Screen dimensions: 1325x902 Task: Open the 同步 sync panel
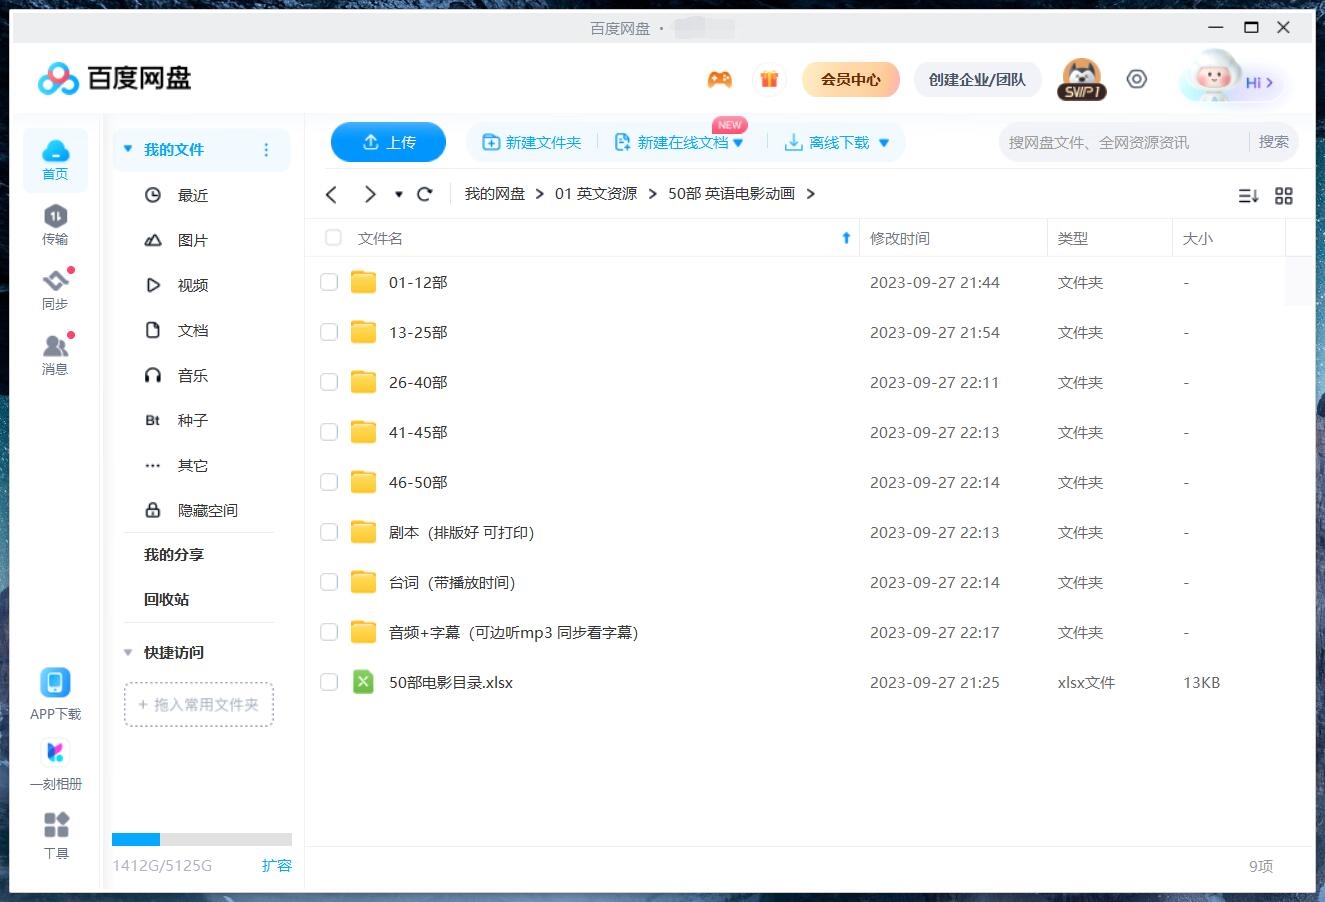click(x=55, y=289)
